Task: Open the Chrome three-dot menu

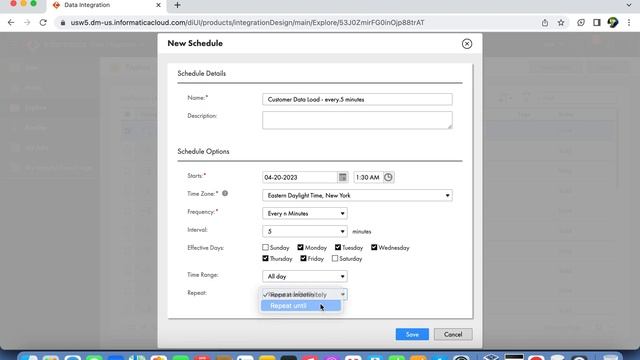Action: coord(629,22)
